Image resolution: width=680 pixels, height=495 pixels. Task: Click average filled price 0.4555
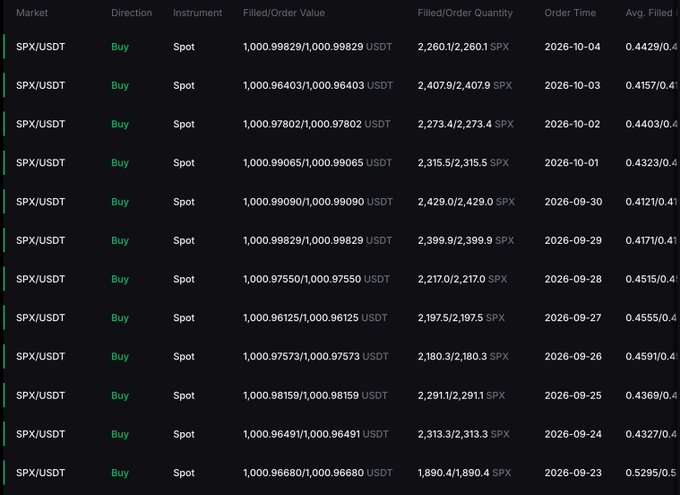[x=651, y=318]
